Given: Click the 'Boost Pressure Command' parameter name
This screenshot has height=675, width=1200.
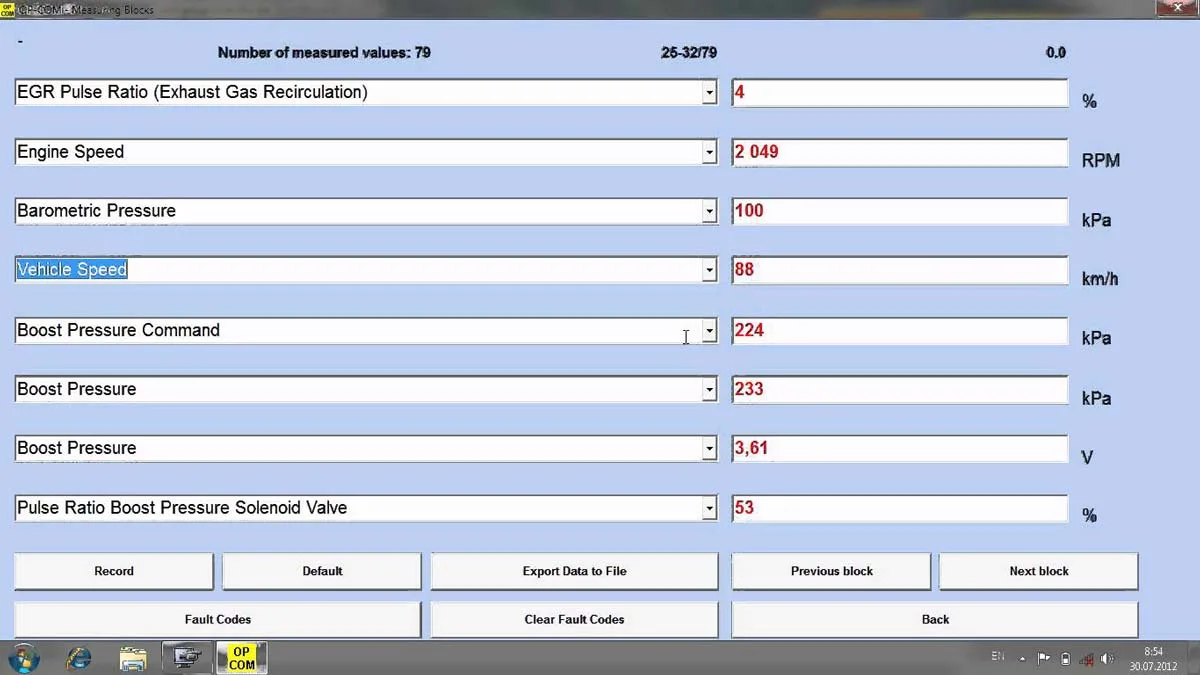Looking at the screenshot, I should point(118,330).
